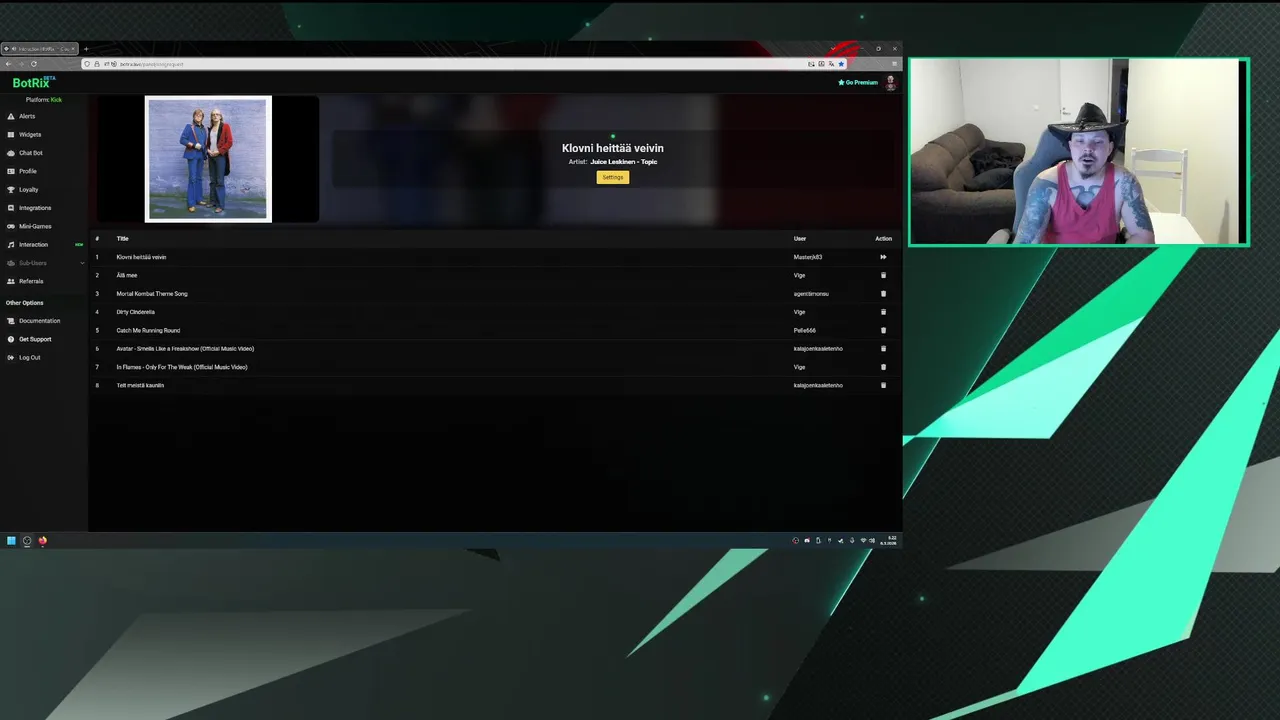Click the taskbar clock
The height and width of the screenshot is (720, 1280).
(x=888, y=540)
